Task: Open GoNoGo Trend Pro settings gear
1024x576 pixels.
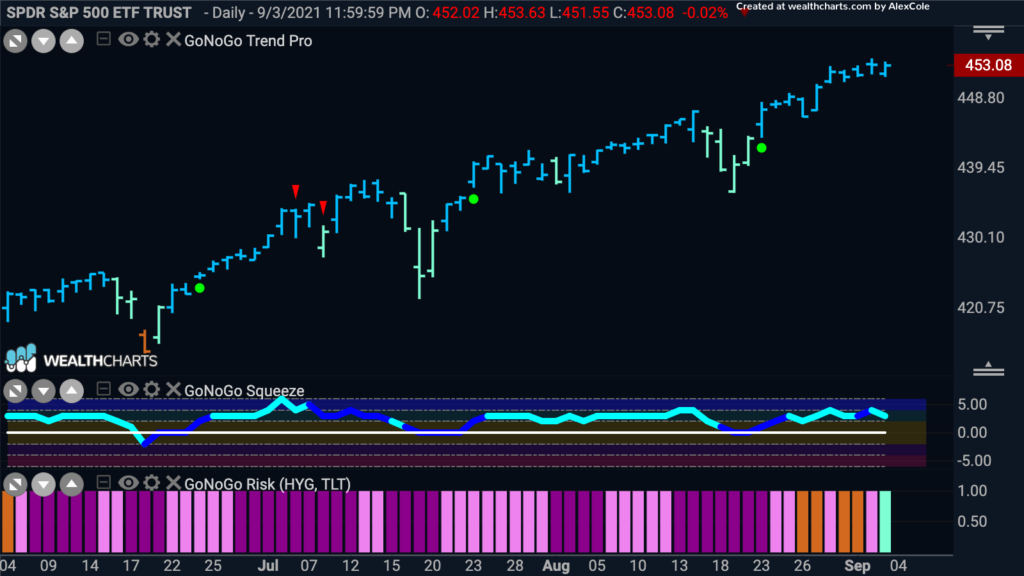Action: (152, 39)
